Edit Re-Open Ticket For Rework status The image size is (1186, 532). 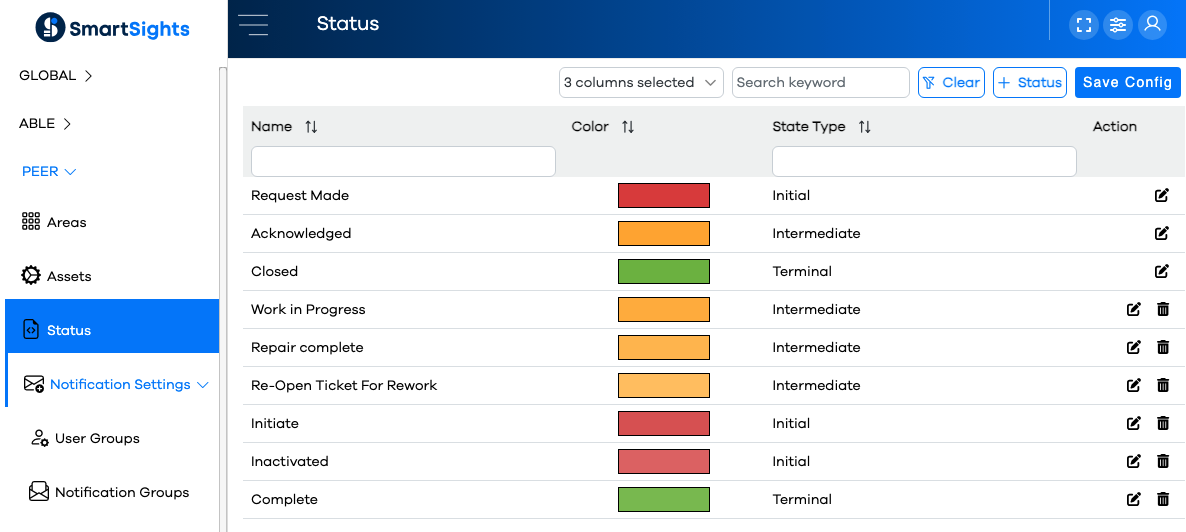(1133, 384)
